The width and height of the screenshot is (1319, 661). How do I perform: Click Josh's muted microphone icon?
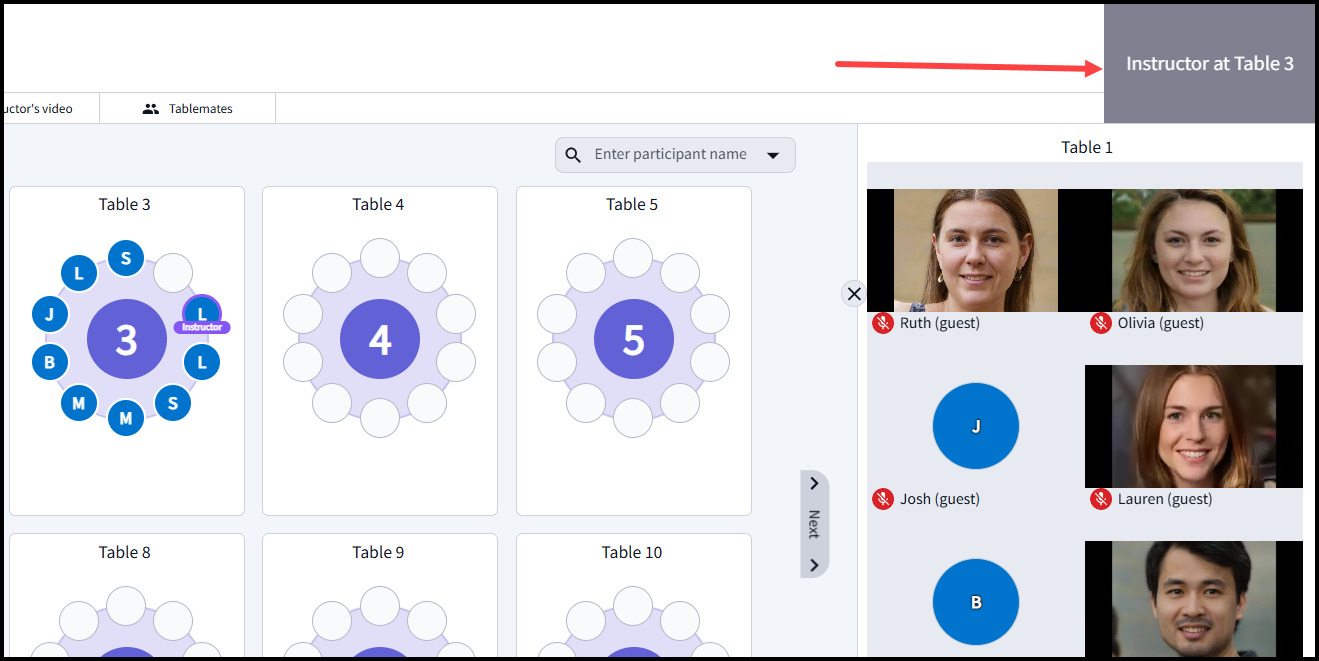pyautogui.click(x=882, y=499)
